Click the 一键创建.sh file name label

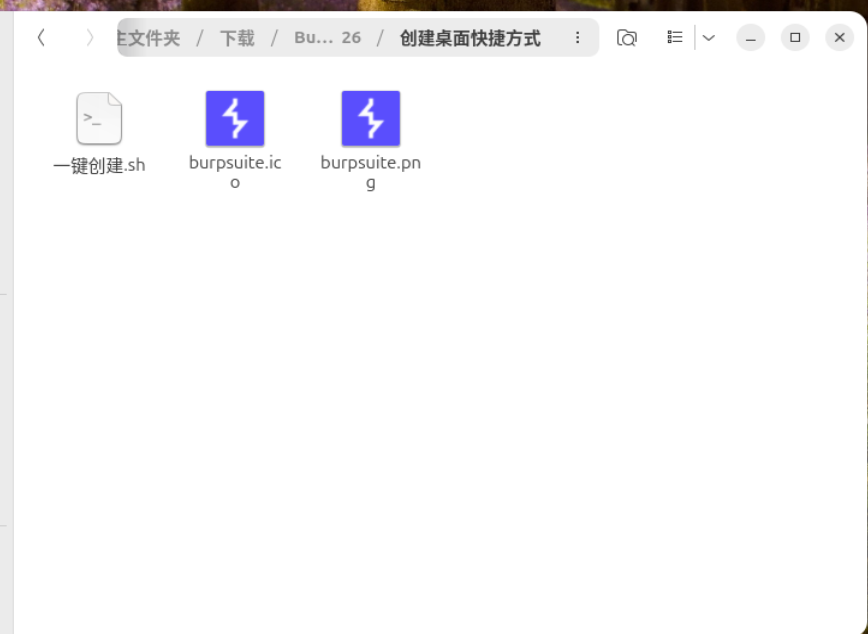click(x=99, y=166)
